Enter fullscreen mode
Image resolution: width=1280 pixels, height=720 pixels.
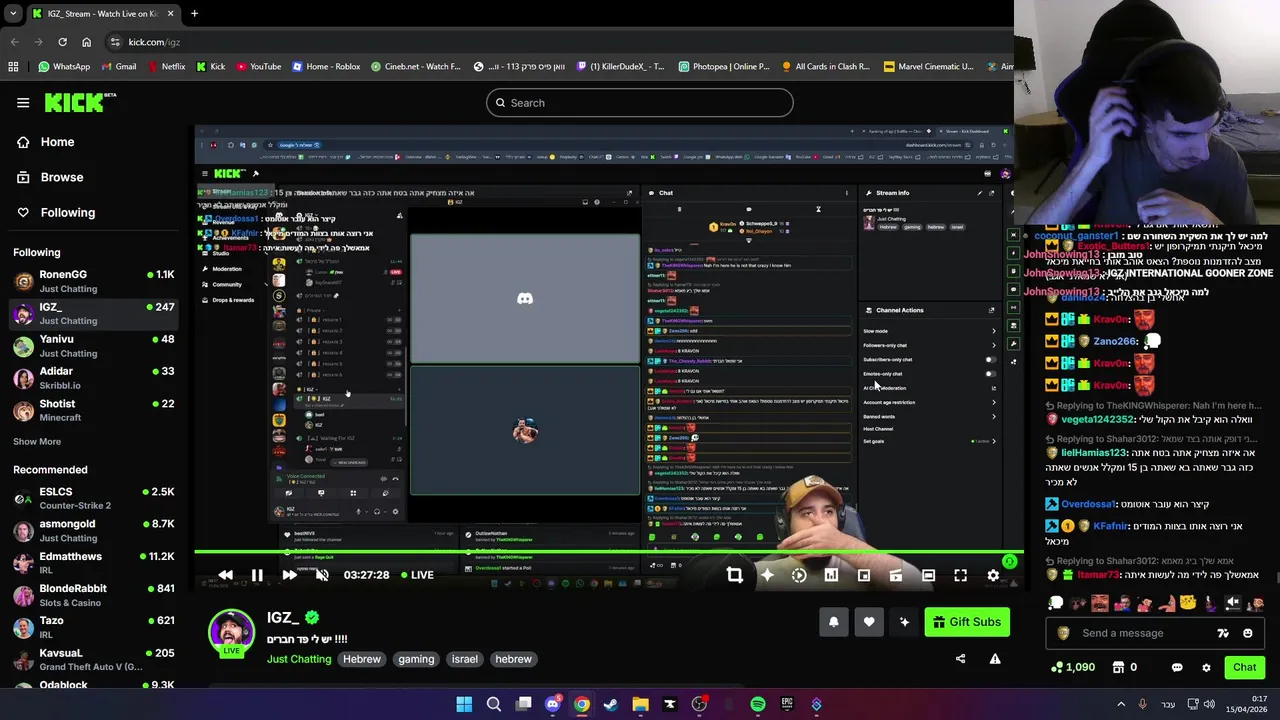tap(960, 575)
